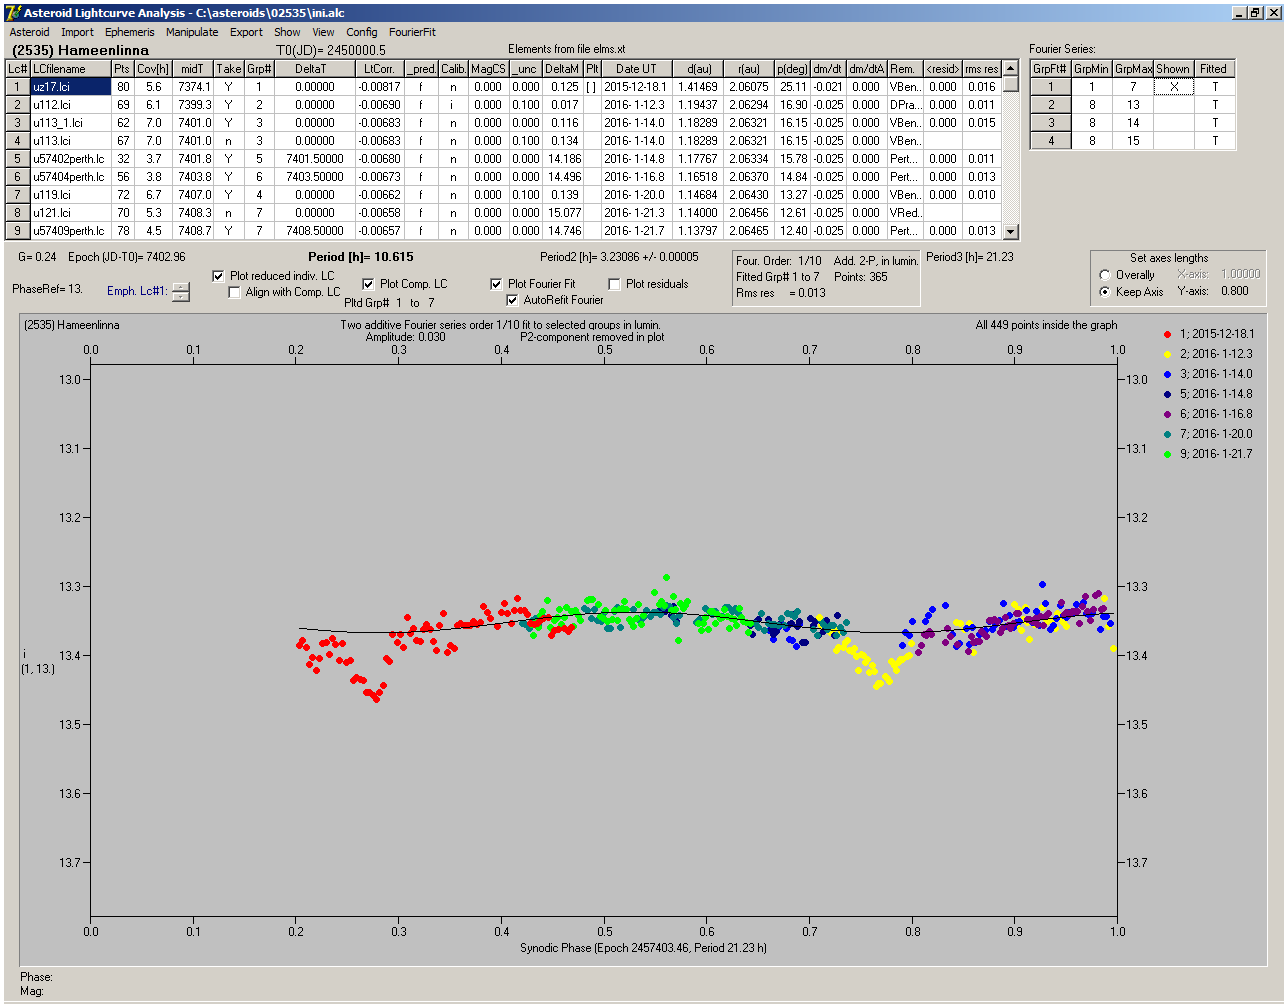Click the LCfilename column header
Image resolution: width=1288 pixels, height=1004 pixels.
click(x=70, y=69)
